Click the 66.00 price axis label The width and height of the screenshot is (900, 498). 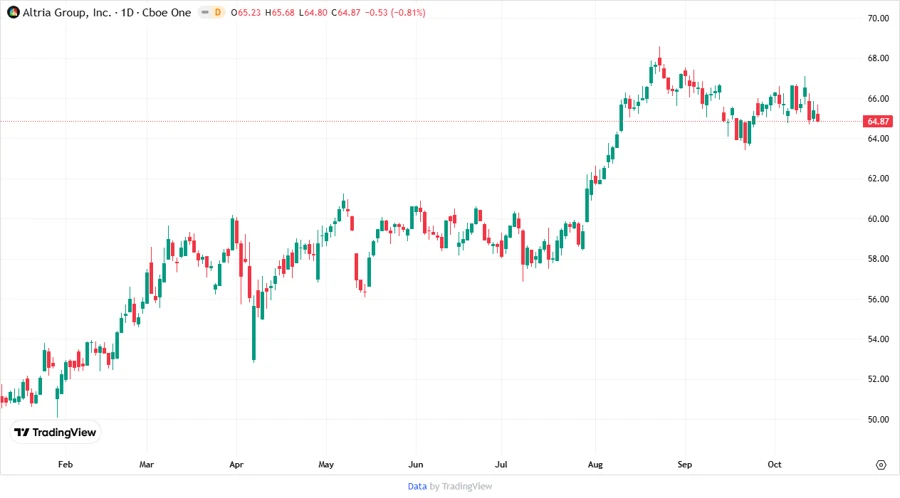878,99
